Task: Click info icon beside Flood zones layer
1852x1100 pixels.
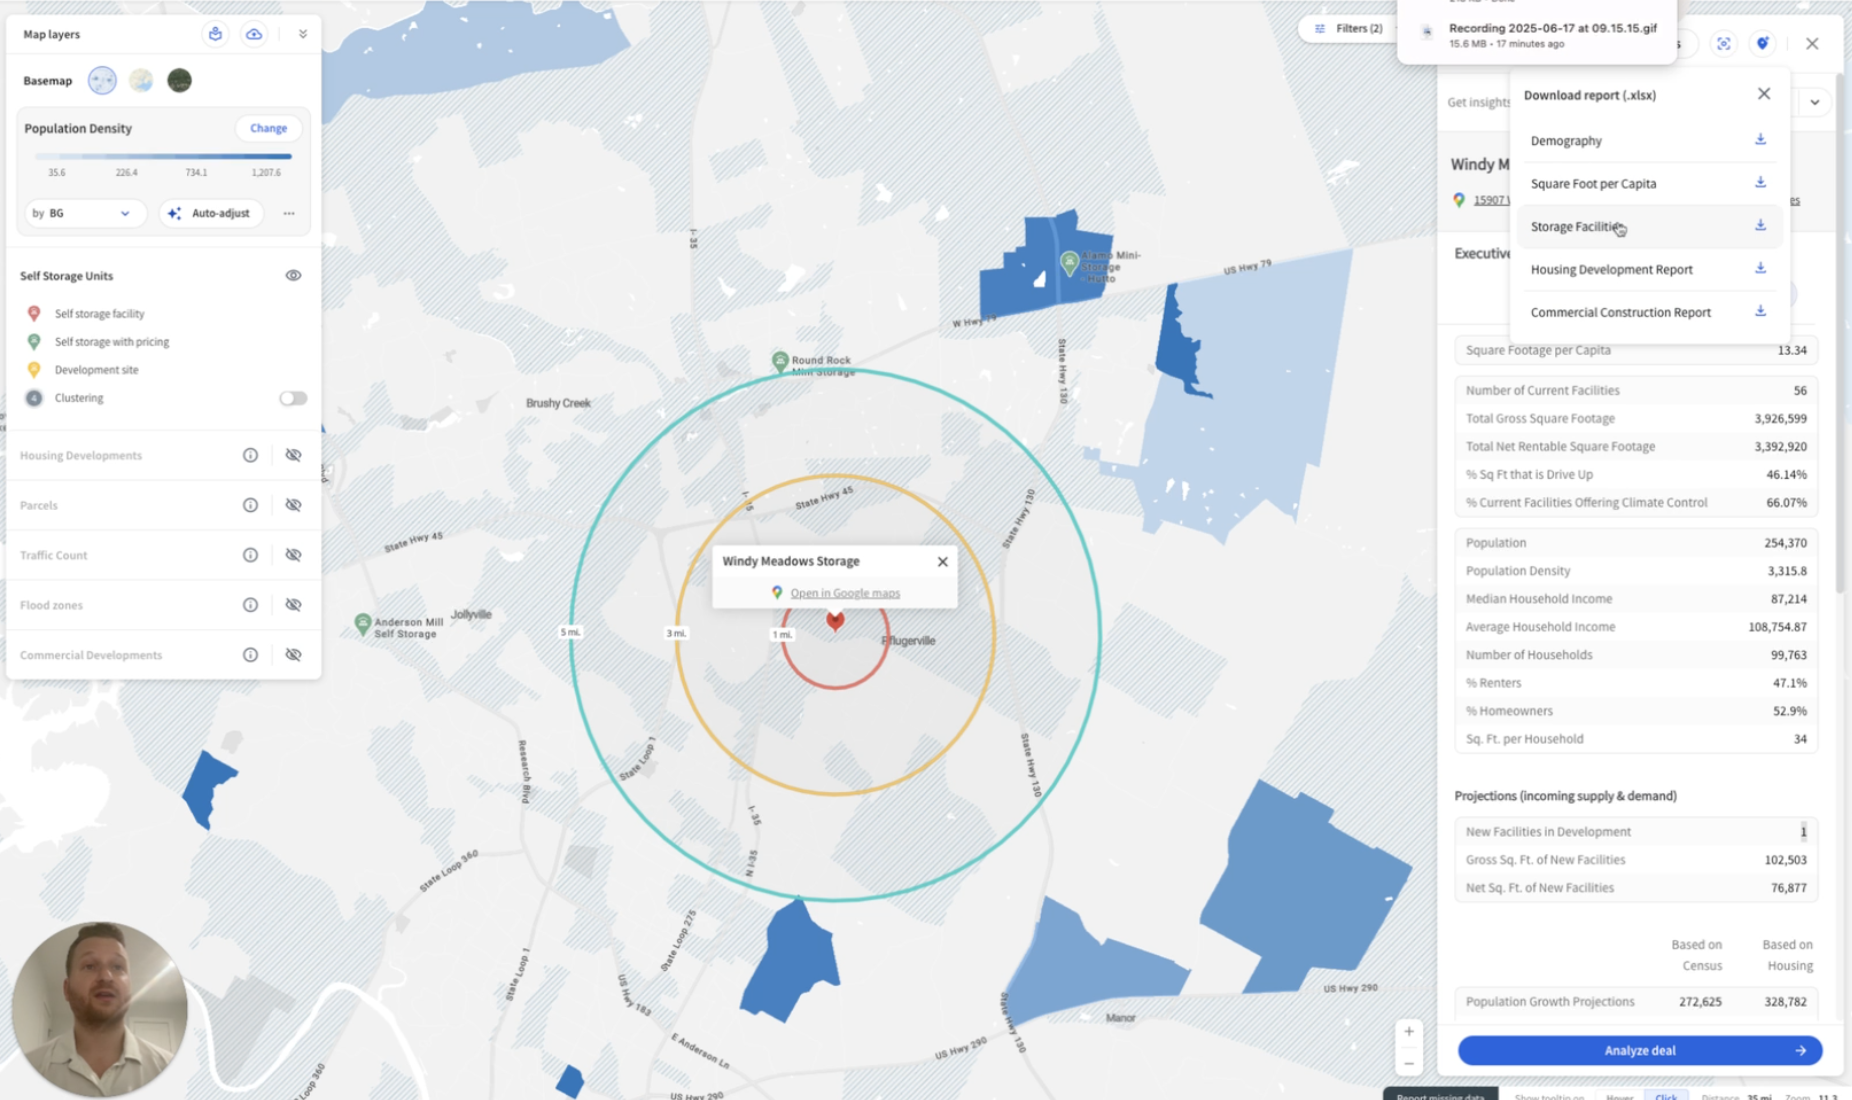Action: click(x=250, y=605)
